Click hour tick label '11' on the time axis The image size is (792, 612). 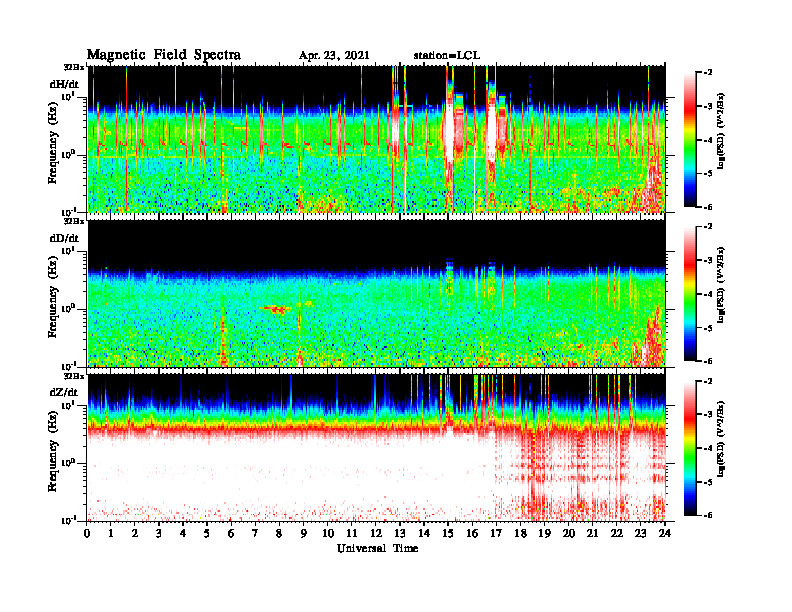pyautogui.click(x=352, y=533)
